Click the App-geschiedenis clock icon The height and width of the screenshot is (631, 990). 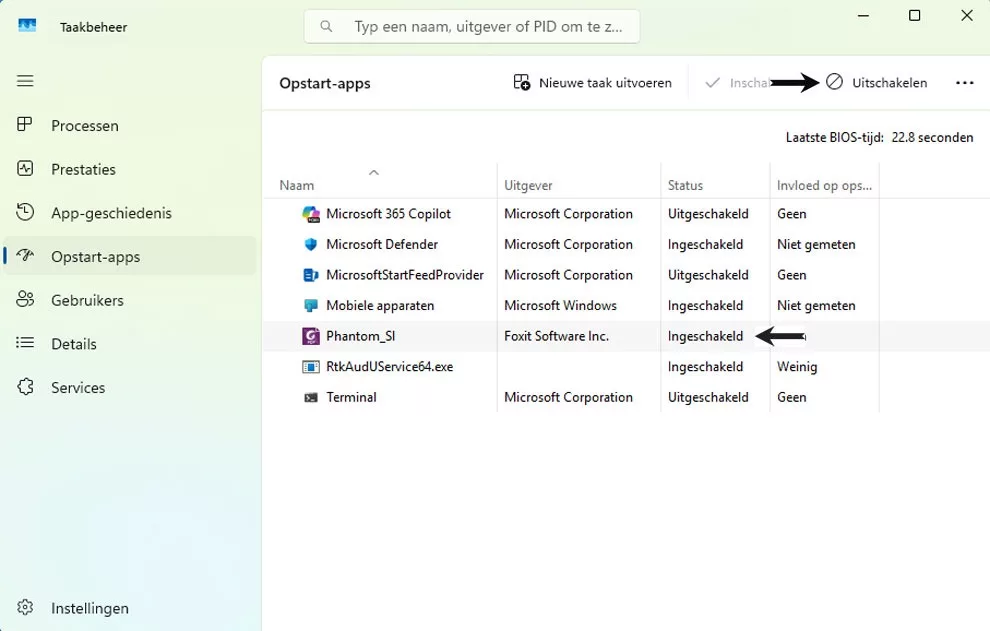coord(25,212)
